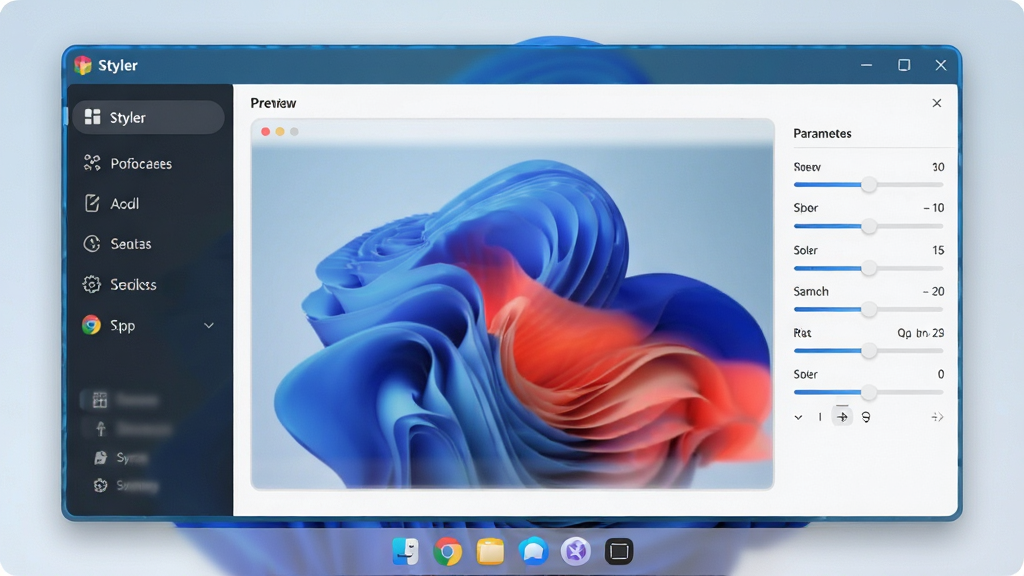1024x576 pixels.
Task: Click the Rat value "Op bn 29"
Action: tap(921, 333)
